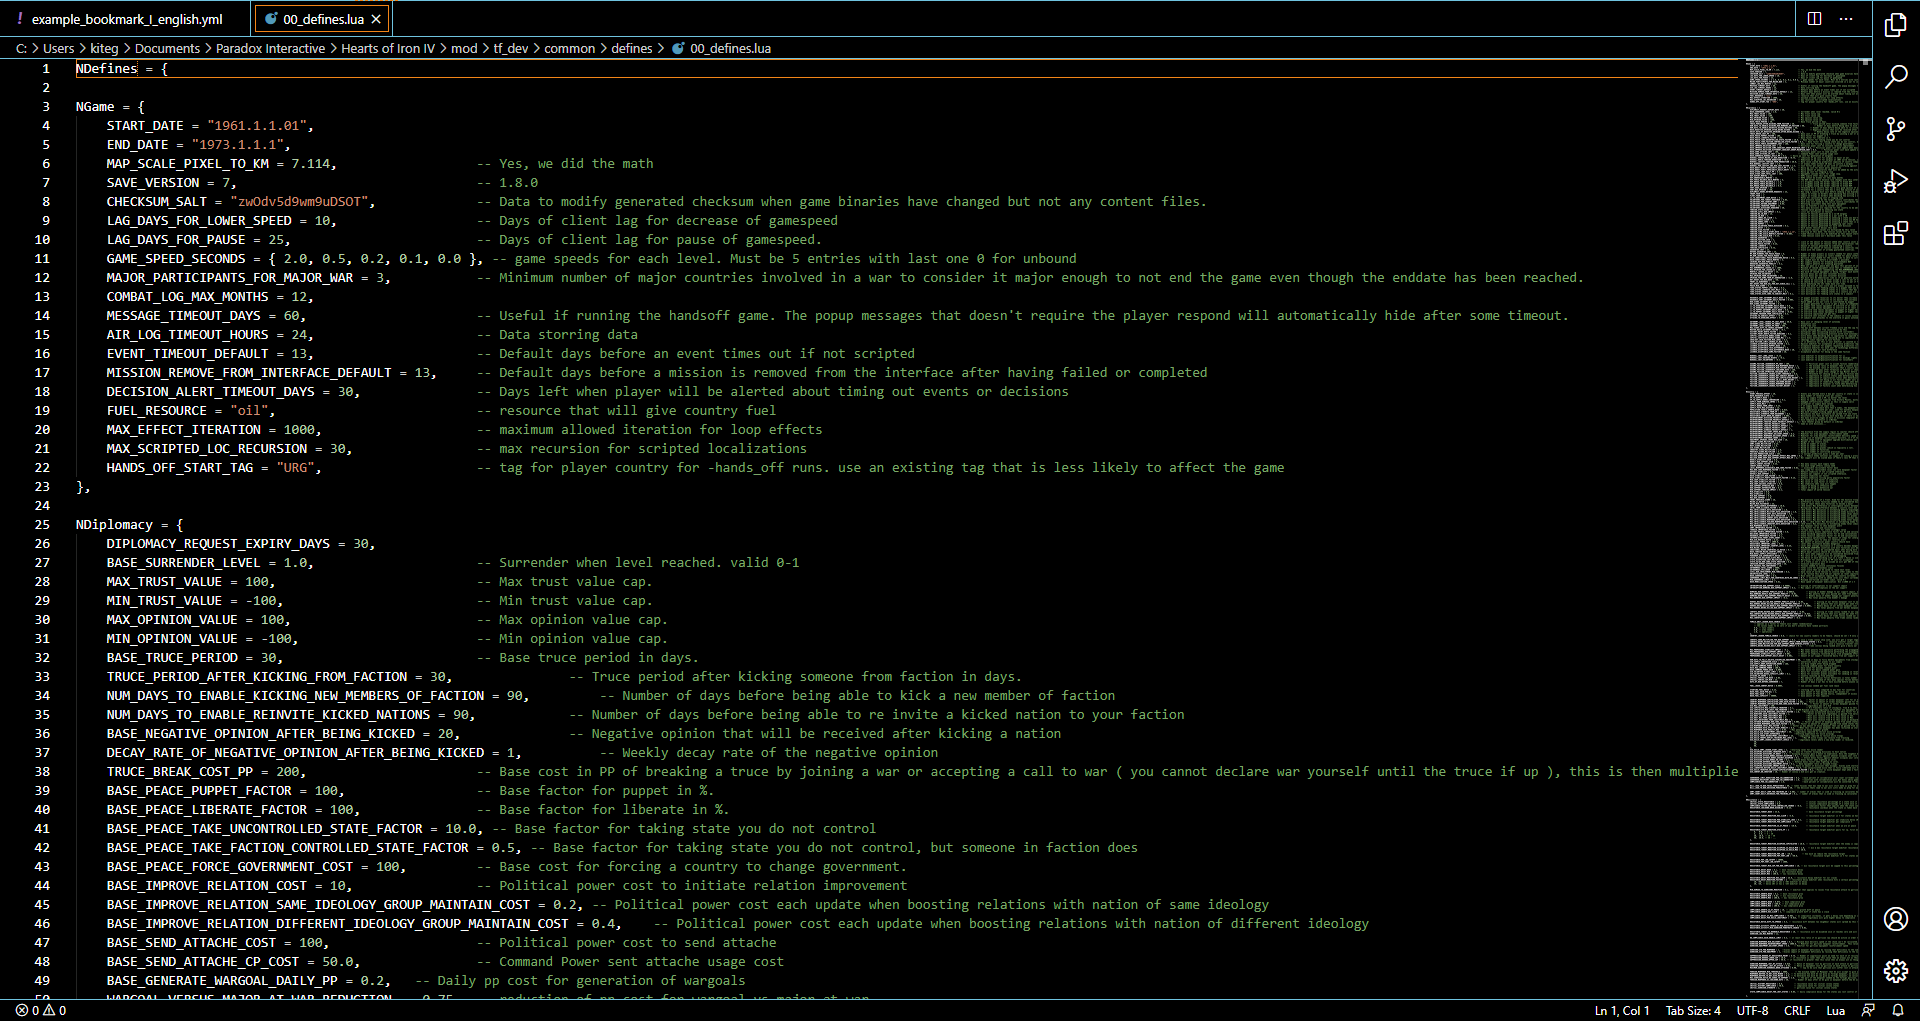Viewport: 1920px width, 1021px height.
Task: Open the kiteg breadcrumb segment
Action: click(104, 48)
